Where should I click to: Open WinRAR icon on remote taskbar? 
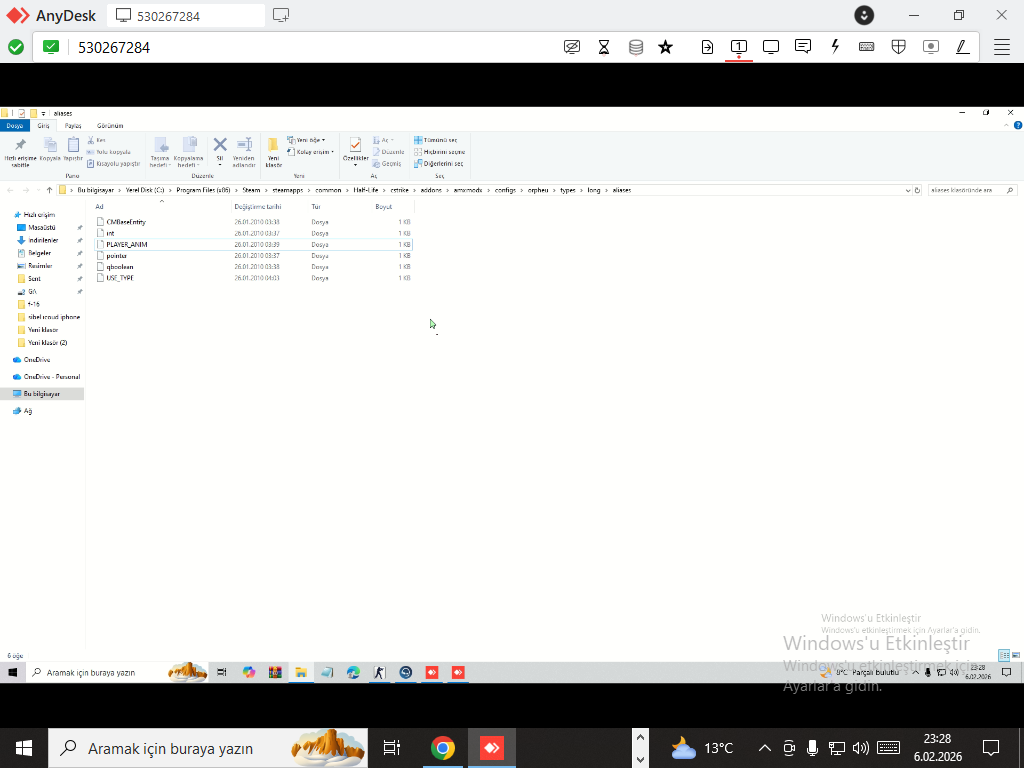click(275, 672)
